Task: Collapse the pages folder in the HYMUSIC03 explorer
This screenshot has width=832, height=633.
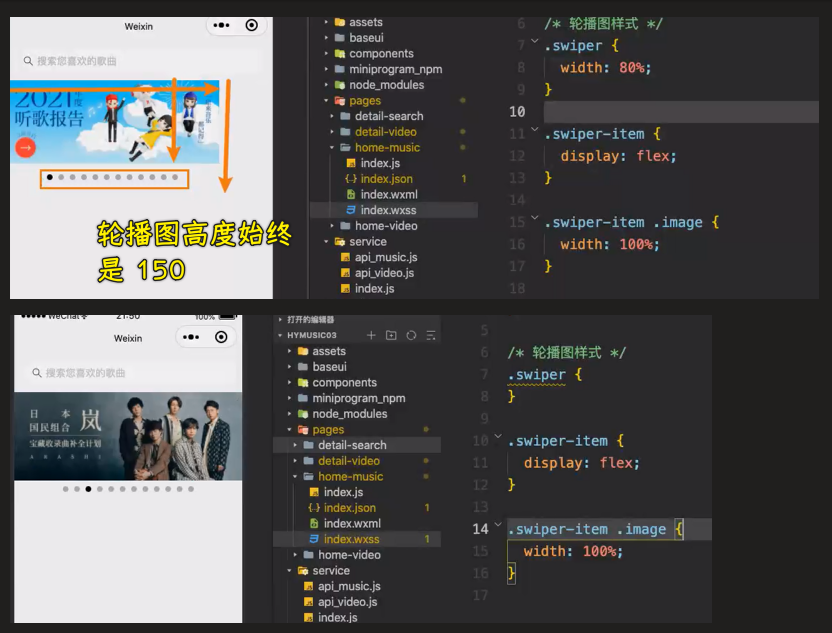Action: pyautogui.click(x=290, y=429)
